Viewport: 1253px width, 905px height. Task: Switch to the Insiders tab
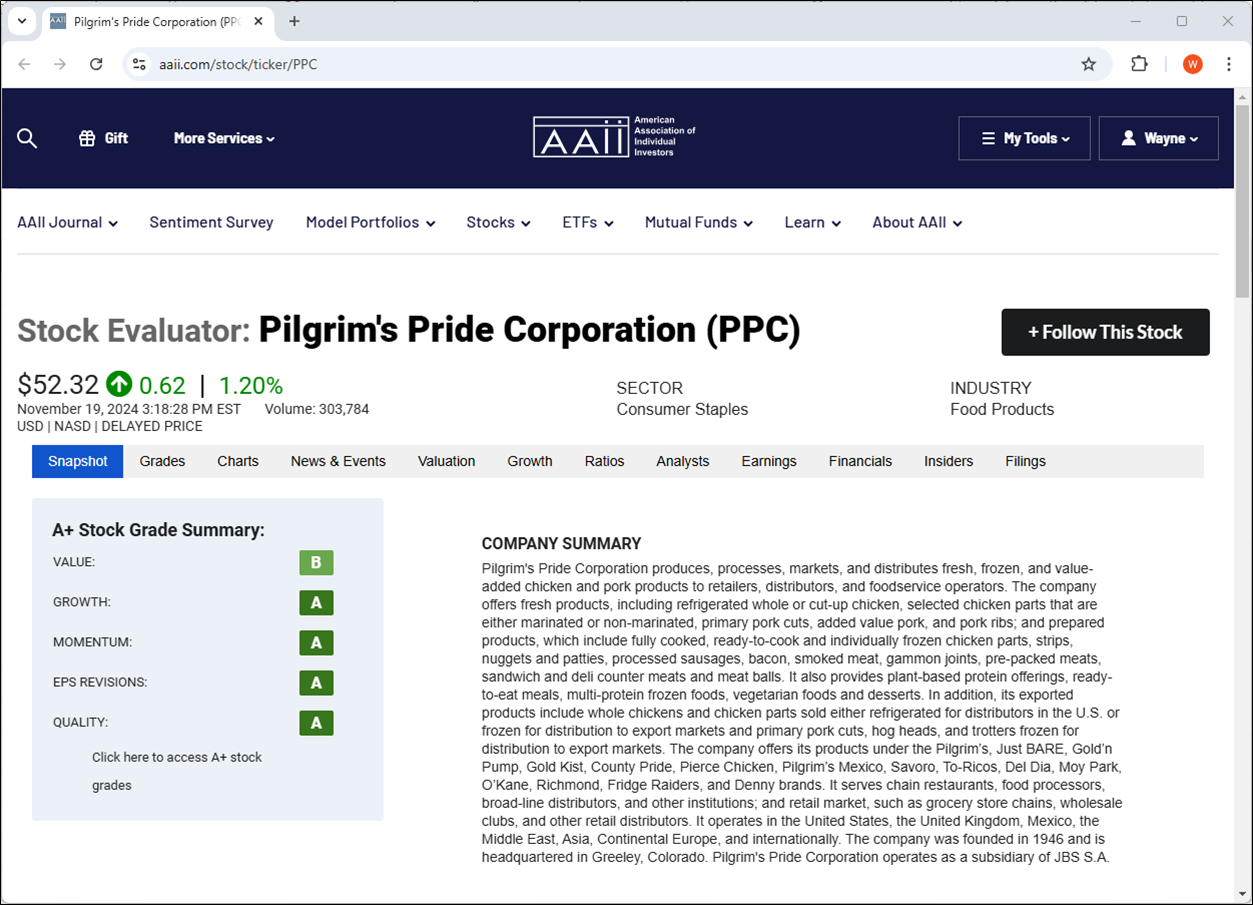click(x=948, y=461)
